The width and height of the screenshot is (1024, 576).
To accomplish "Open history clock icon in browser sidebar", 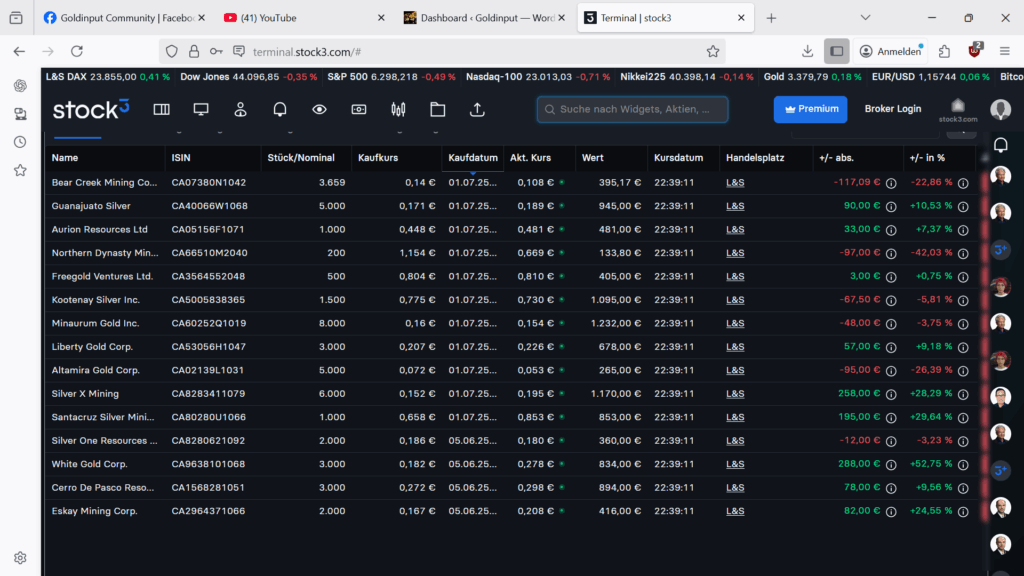I will point(20,142).
